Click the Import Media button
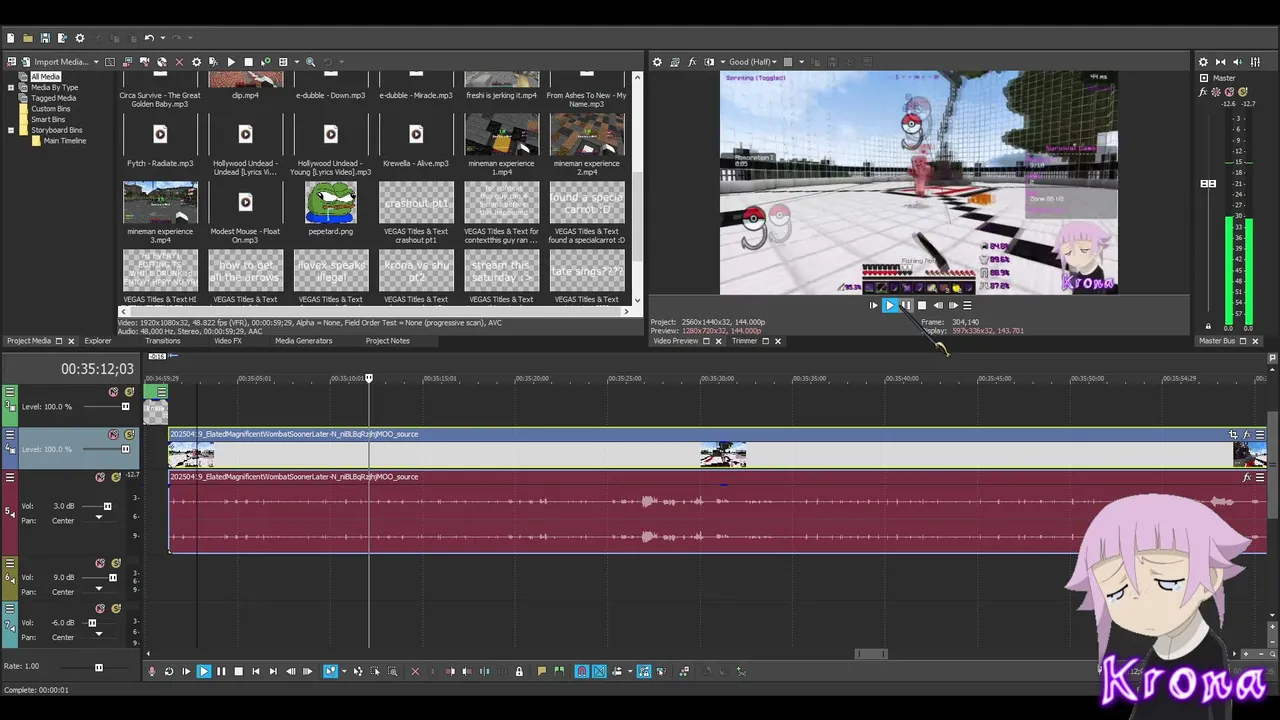Screen dimensions: 1280x720 [x=55, y=62]
